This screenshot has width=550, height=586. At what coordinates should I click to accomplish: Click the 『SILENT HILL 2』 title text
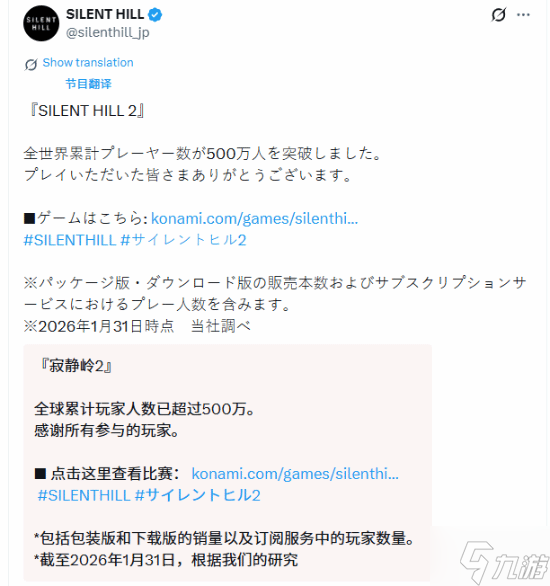87,111
